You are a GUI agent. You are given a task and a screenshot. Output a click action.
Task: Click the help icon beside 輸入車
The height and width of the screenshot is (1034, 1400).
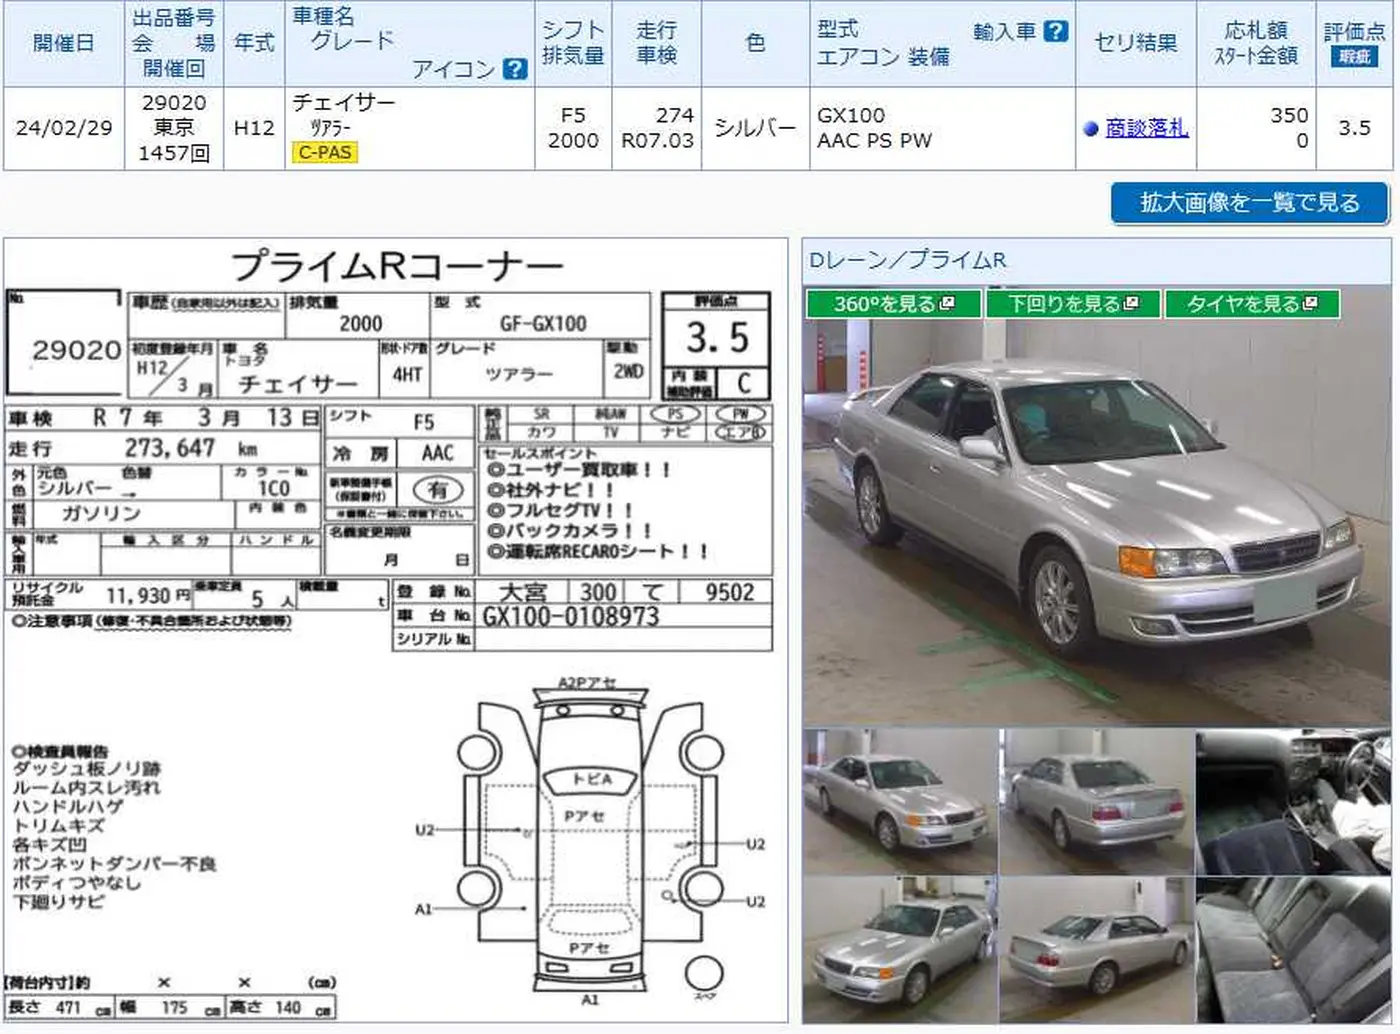(x=1055, y=31)
